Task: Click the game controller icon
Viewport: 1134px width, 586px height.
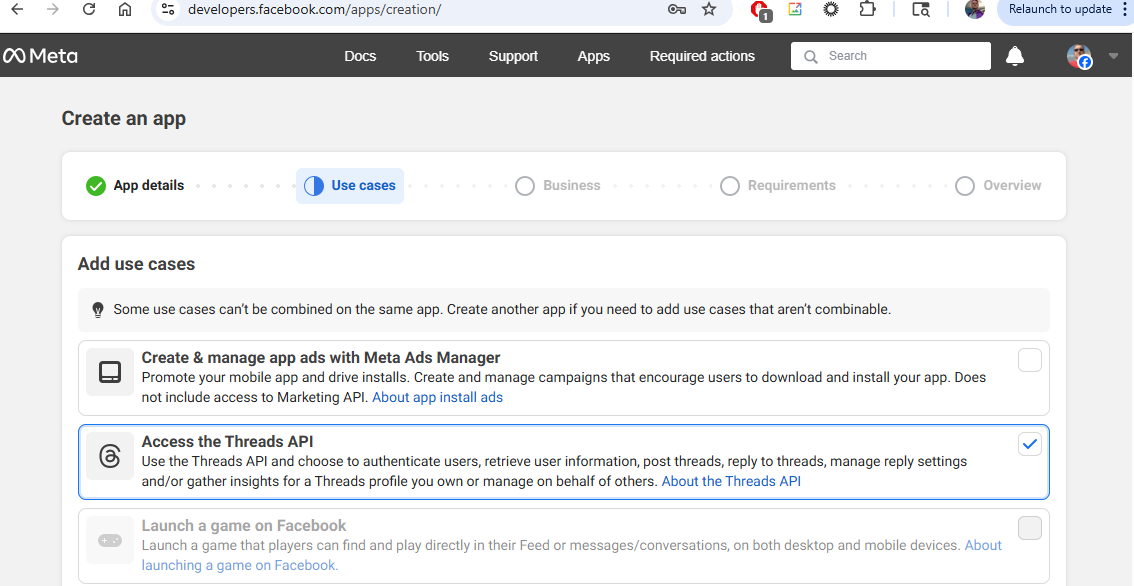Action: 110,540
